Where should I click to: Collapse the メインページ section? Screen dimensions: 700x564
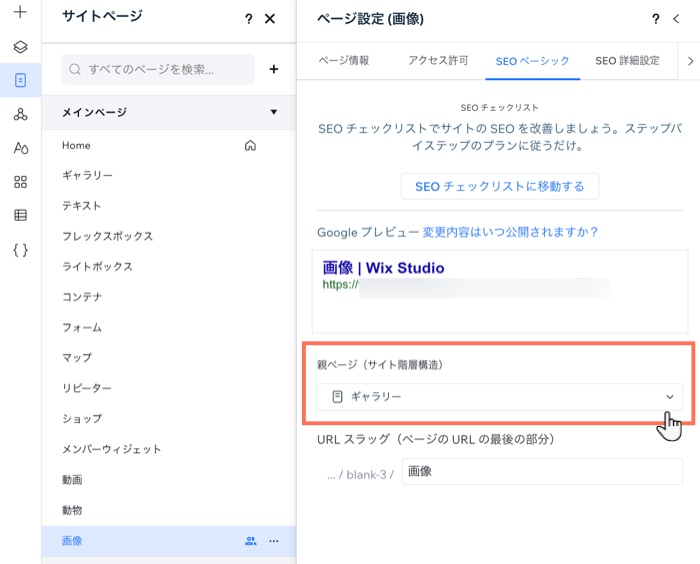click(x=274, y=112)
